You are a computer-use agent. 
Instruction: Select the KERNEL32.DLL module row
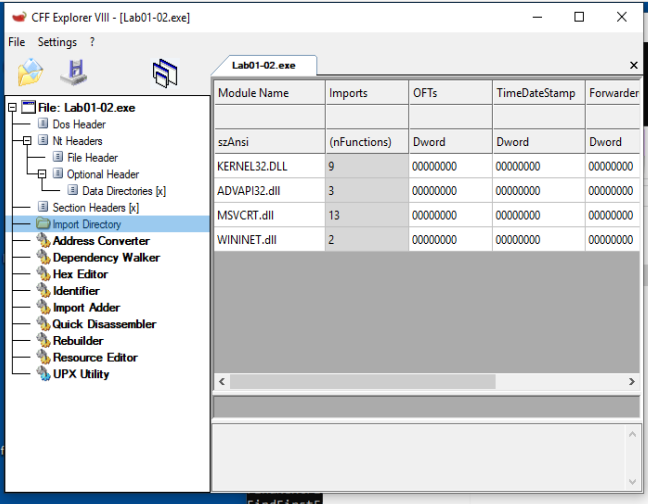pos(427,166)
